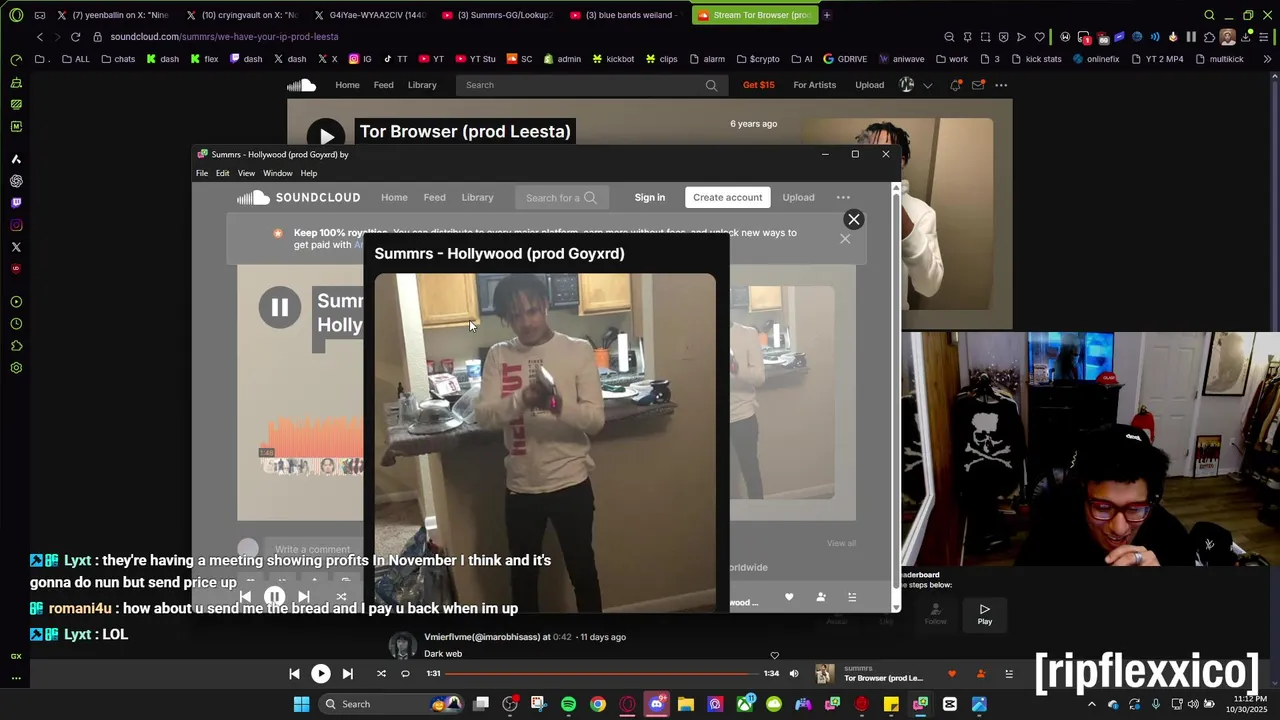Click the Twitch icon in the browser sidebar

click(x=16, y=203)
